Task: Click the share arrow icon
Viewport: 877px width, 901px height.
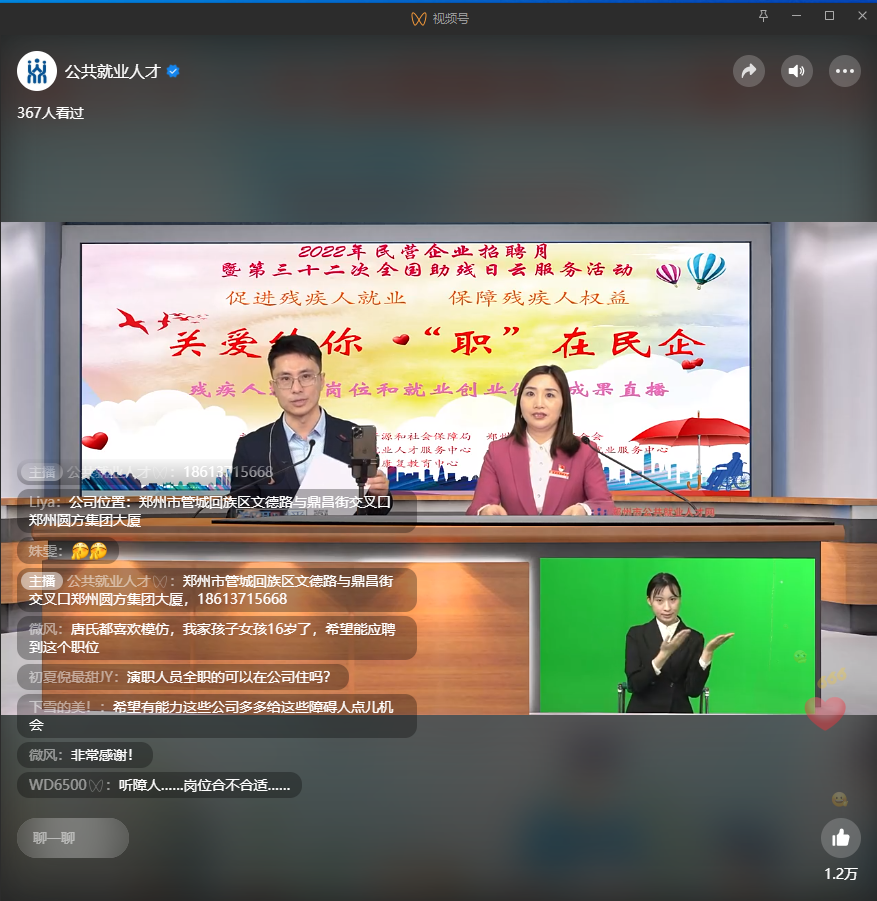Action: click(748, 71)
